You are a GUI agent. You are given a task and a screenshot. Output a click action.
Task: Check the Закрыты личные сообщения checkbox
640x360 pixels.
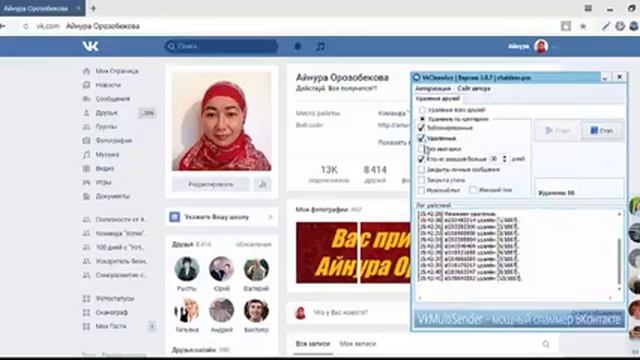pos(422,169)
